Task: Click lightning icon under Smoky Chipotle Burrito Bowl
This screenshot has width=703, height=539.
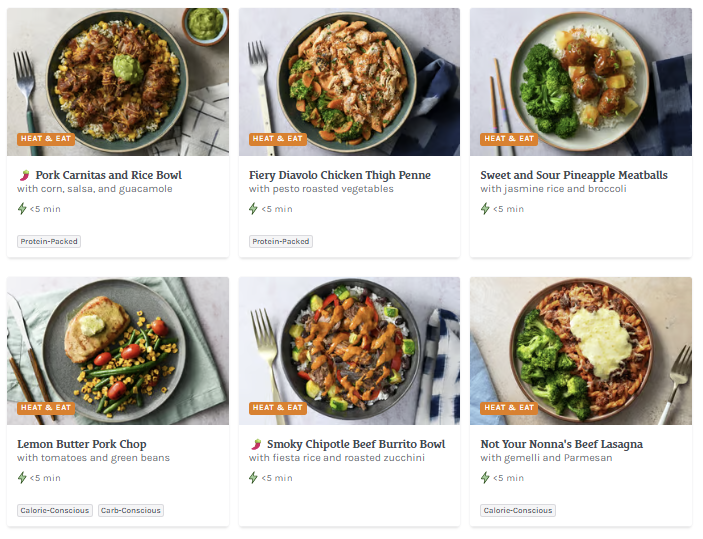Action: (254, 478)
